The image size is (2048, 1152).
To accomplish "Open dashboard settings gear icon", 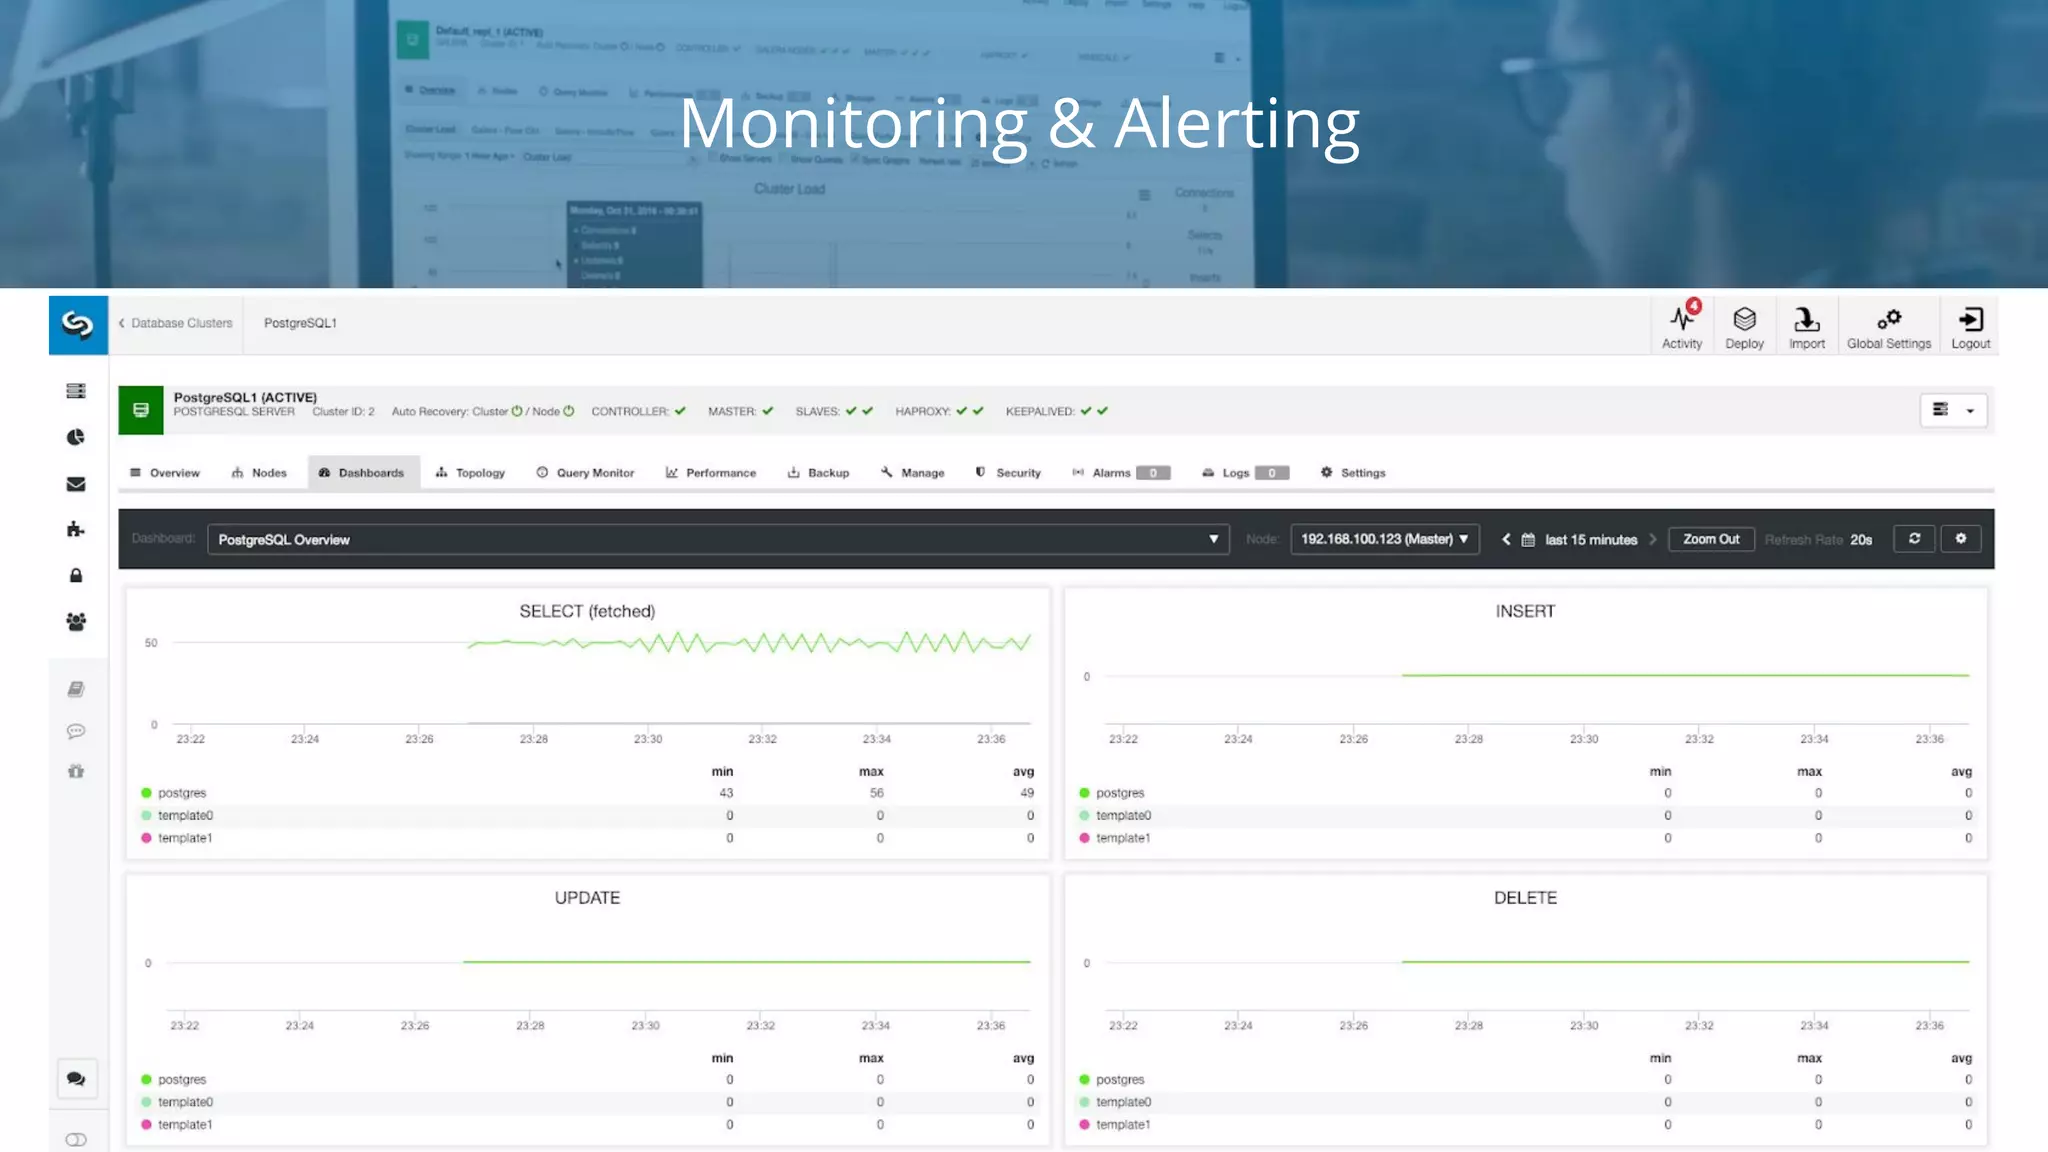I will point(1961,538).
